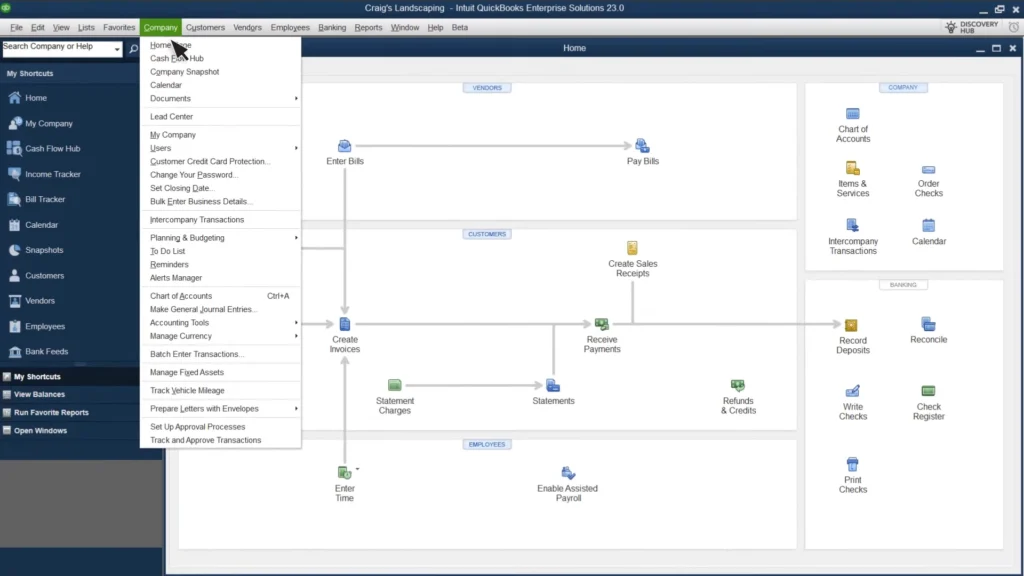Open the Pay Bills icon
Viewport: 1024px width, 576px height.
pyautogui.click(x=642, y=146)
